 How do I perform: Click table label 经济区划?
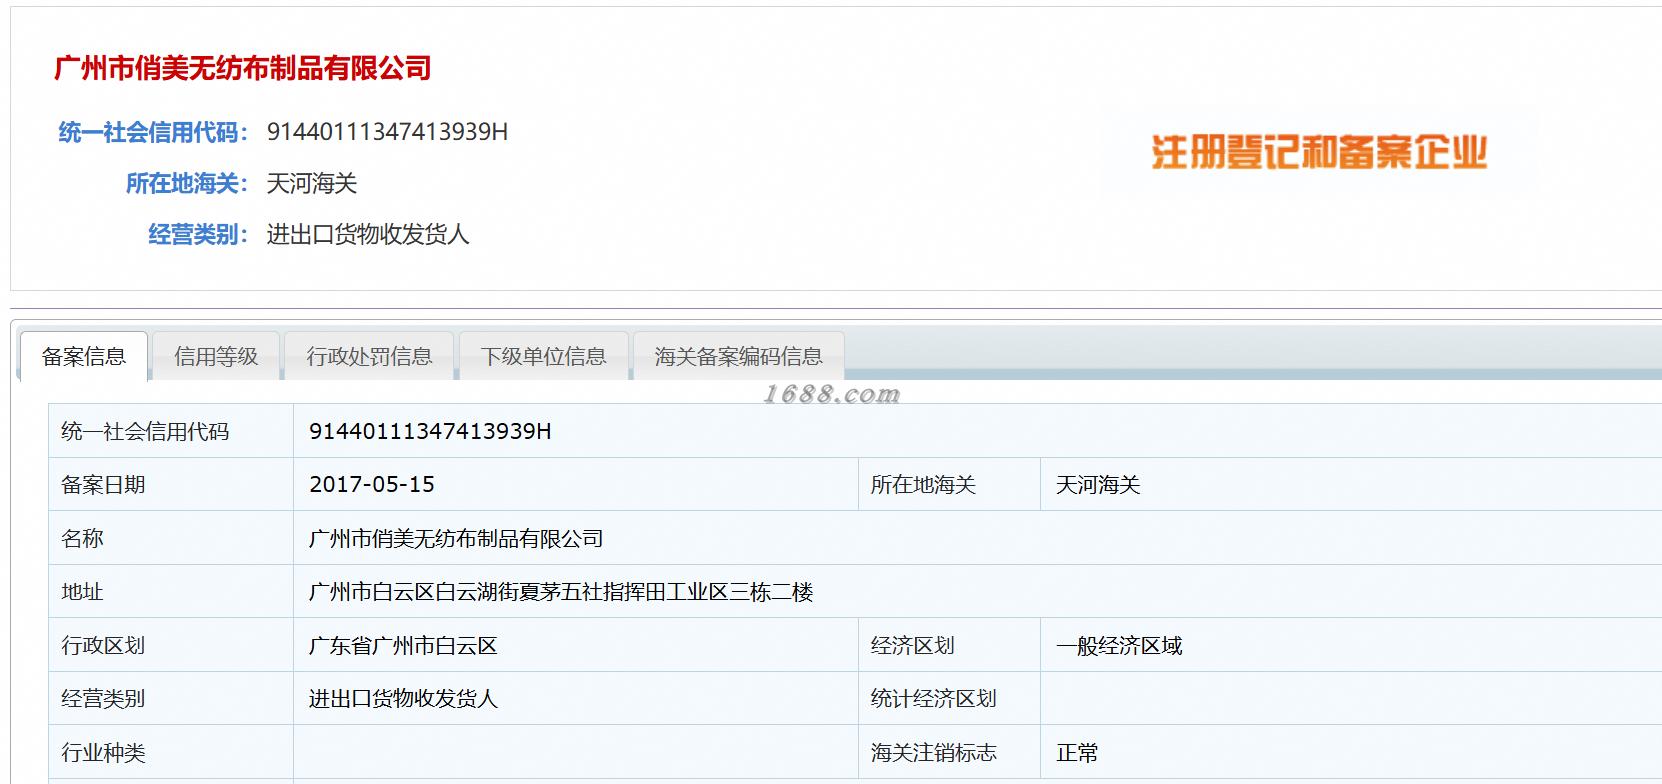(x=912, y=646)
